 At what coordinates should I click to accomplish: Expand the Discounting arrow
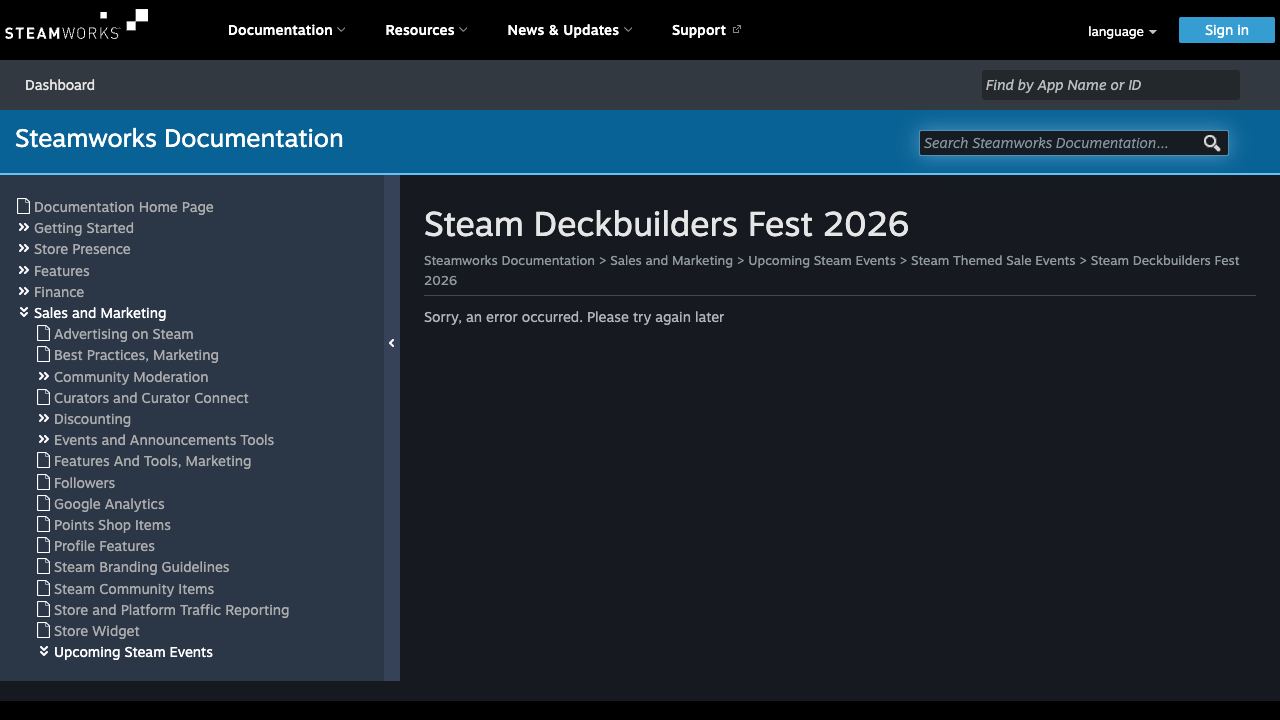coord(44,418)
